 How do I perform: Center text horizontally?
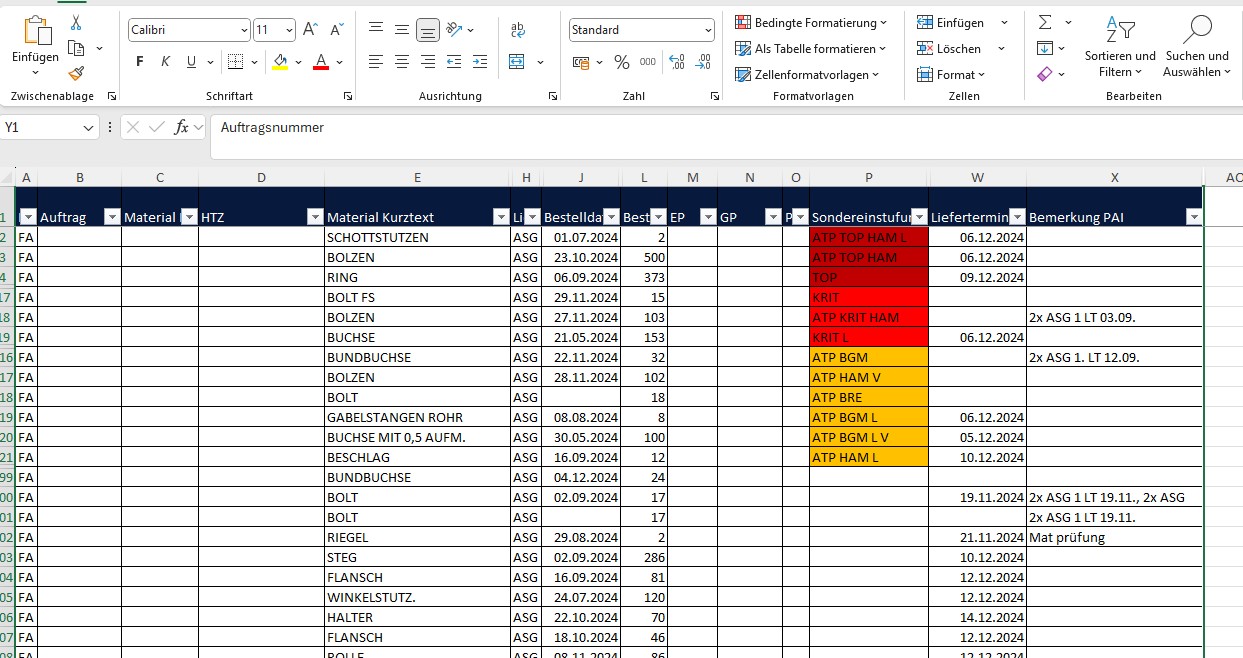click(402, 62)
